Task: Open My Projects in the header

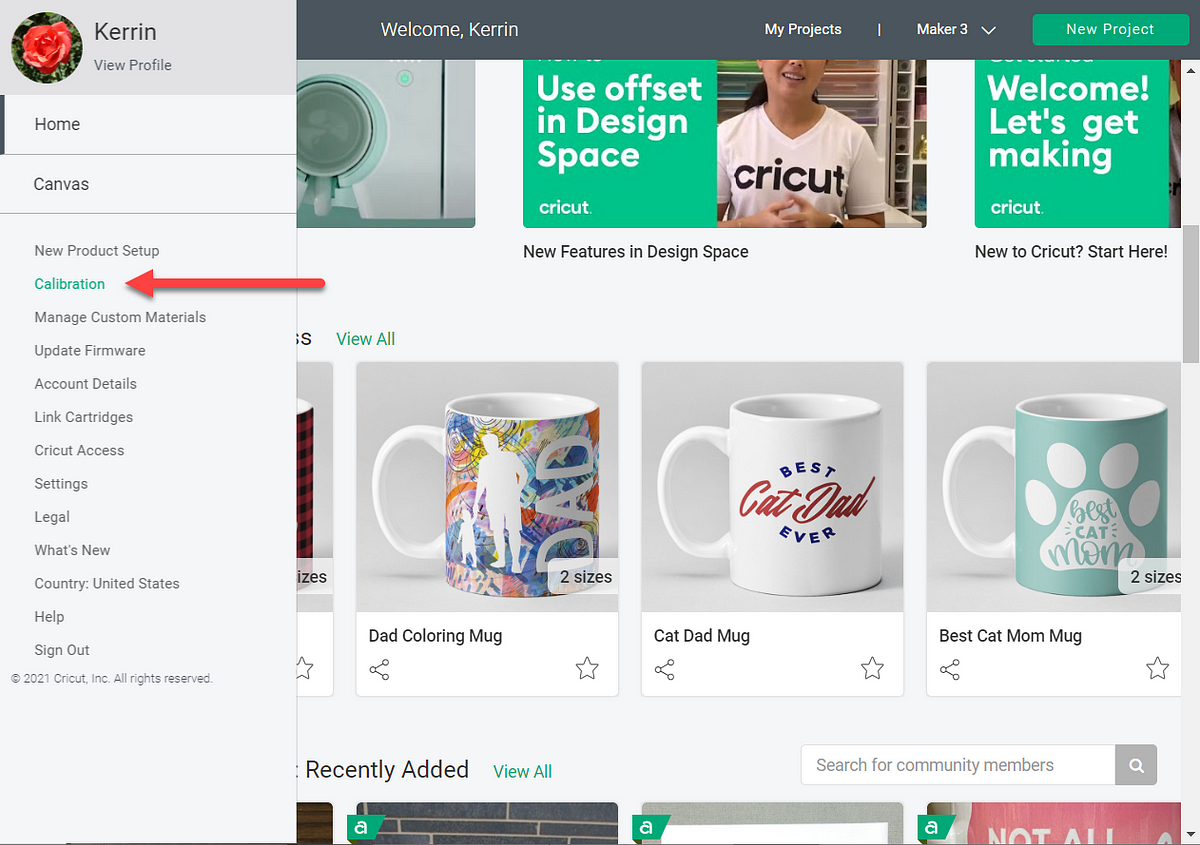Action: 803,30
